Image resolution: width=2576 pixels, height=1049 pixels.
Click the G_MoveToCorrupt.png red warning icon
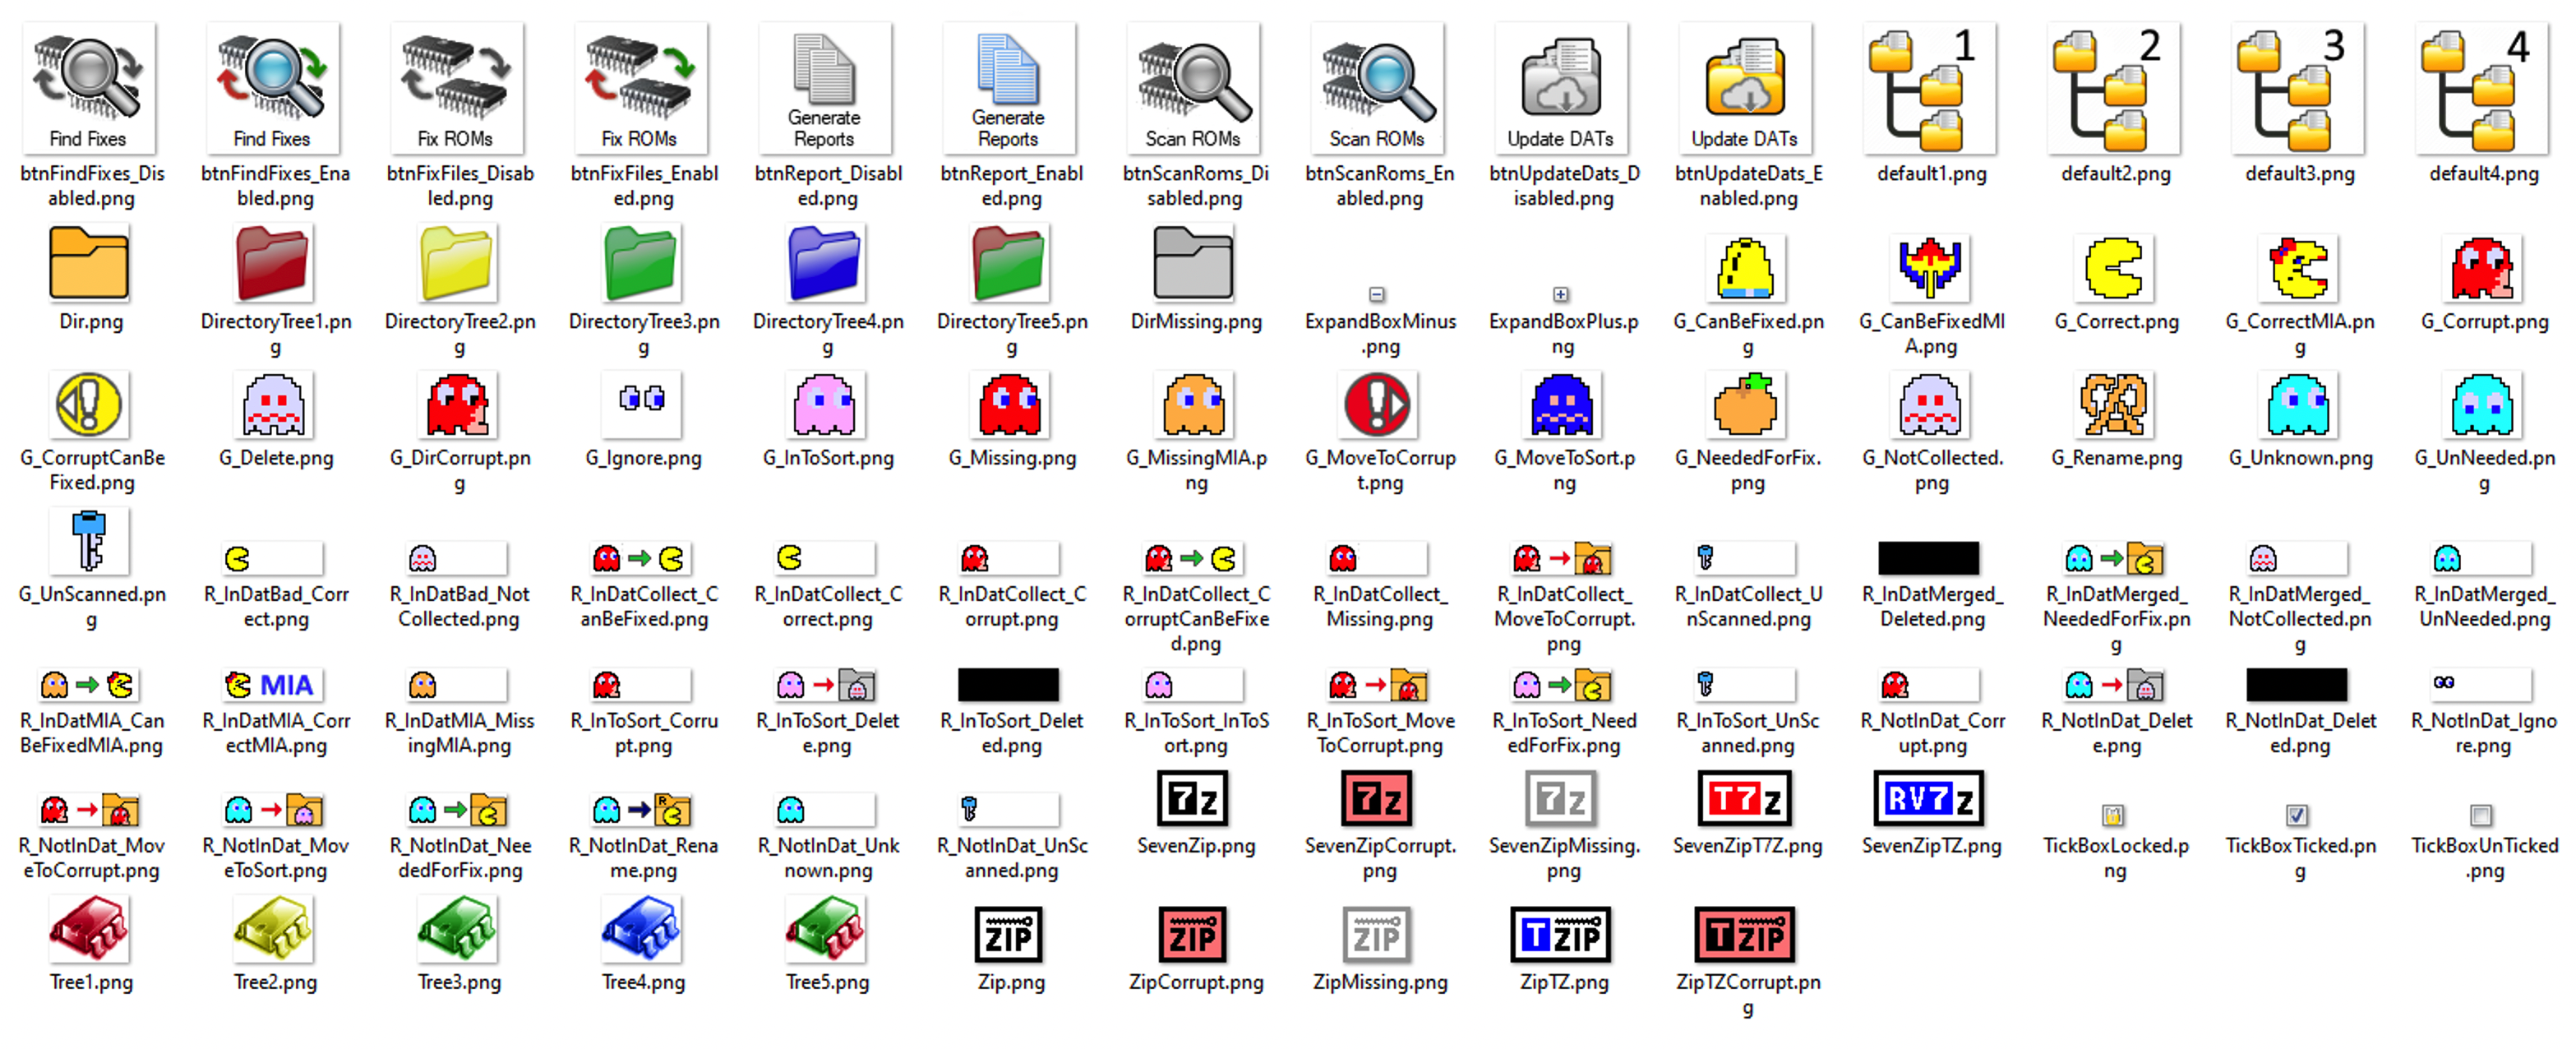[x=1377, y=404]
